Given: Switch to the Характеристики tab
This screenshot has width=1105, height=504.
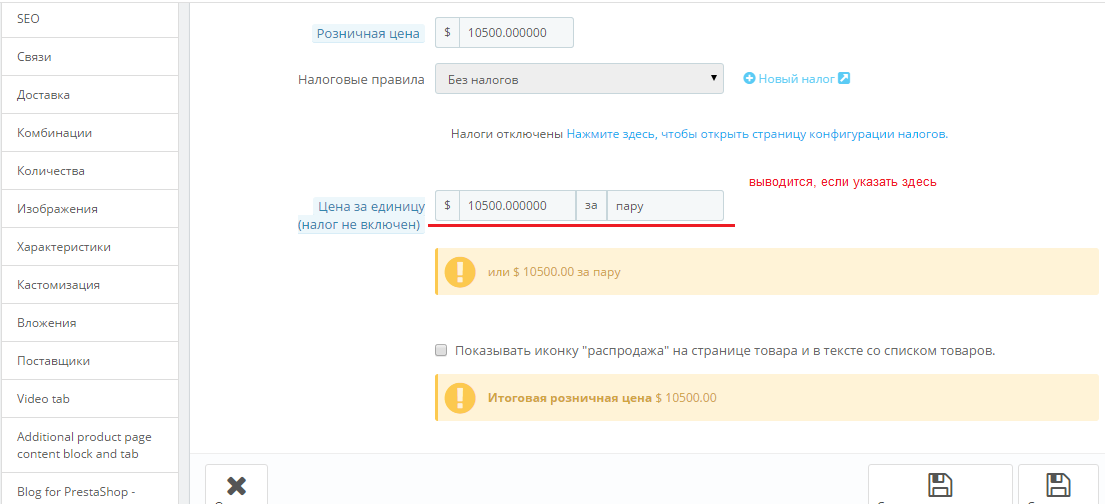Looking at the screenshot, I should (x=89, y=247).
